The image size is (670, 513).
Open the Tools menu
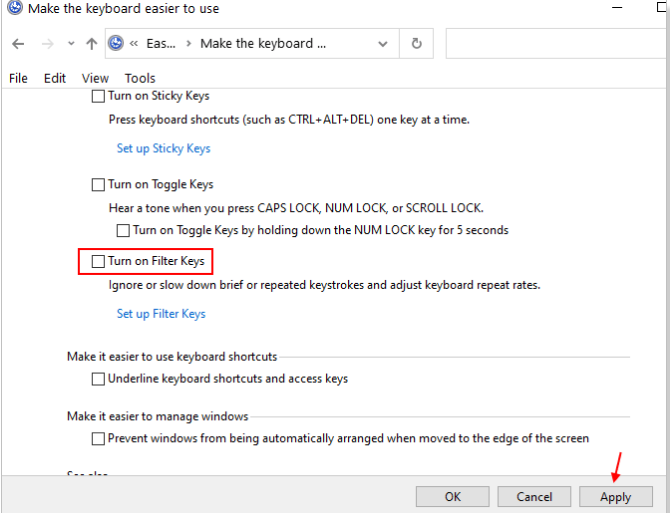140,79
